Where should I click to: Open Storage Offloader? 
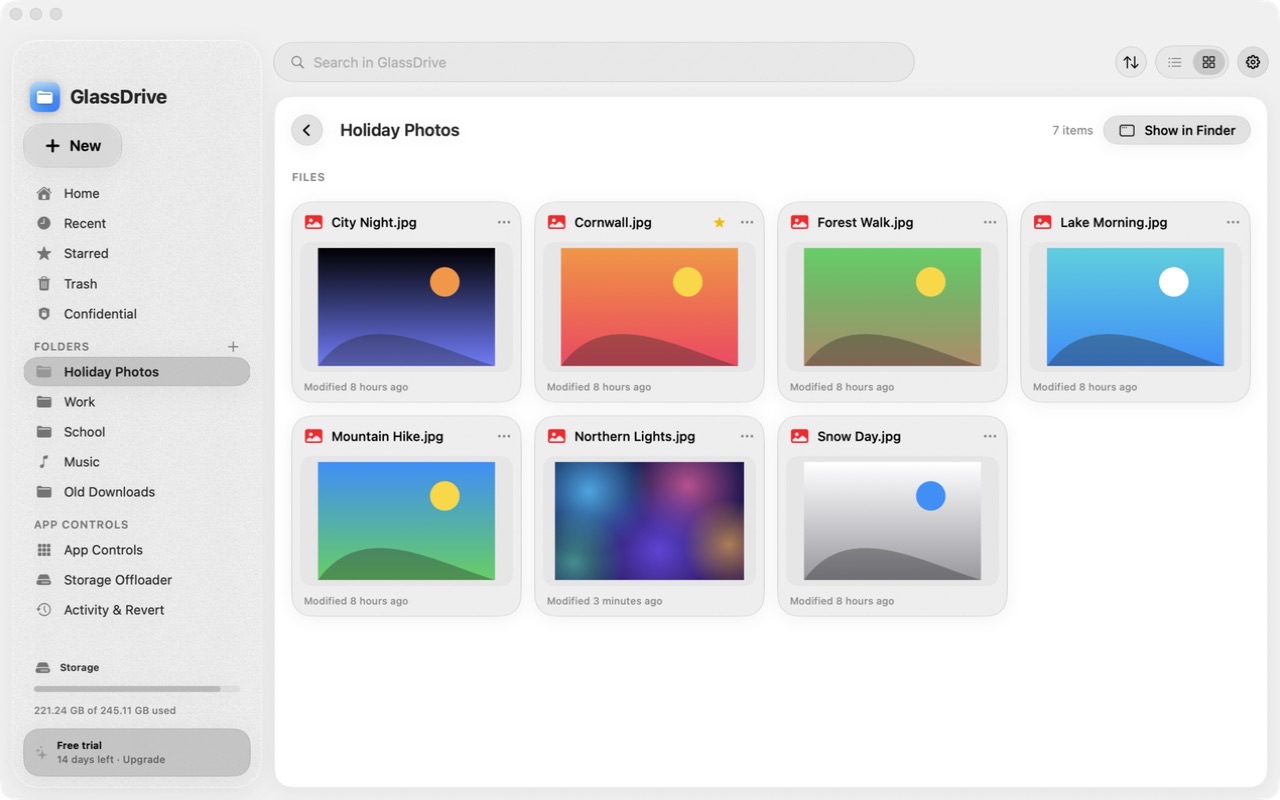tap(137, 580)
